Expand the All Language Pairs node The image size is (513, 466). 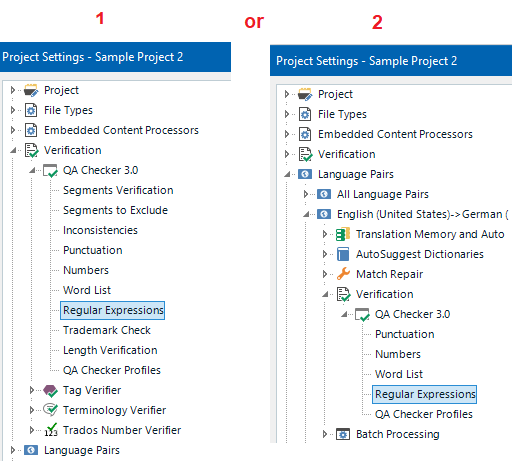pos(306,194)
